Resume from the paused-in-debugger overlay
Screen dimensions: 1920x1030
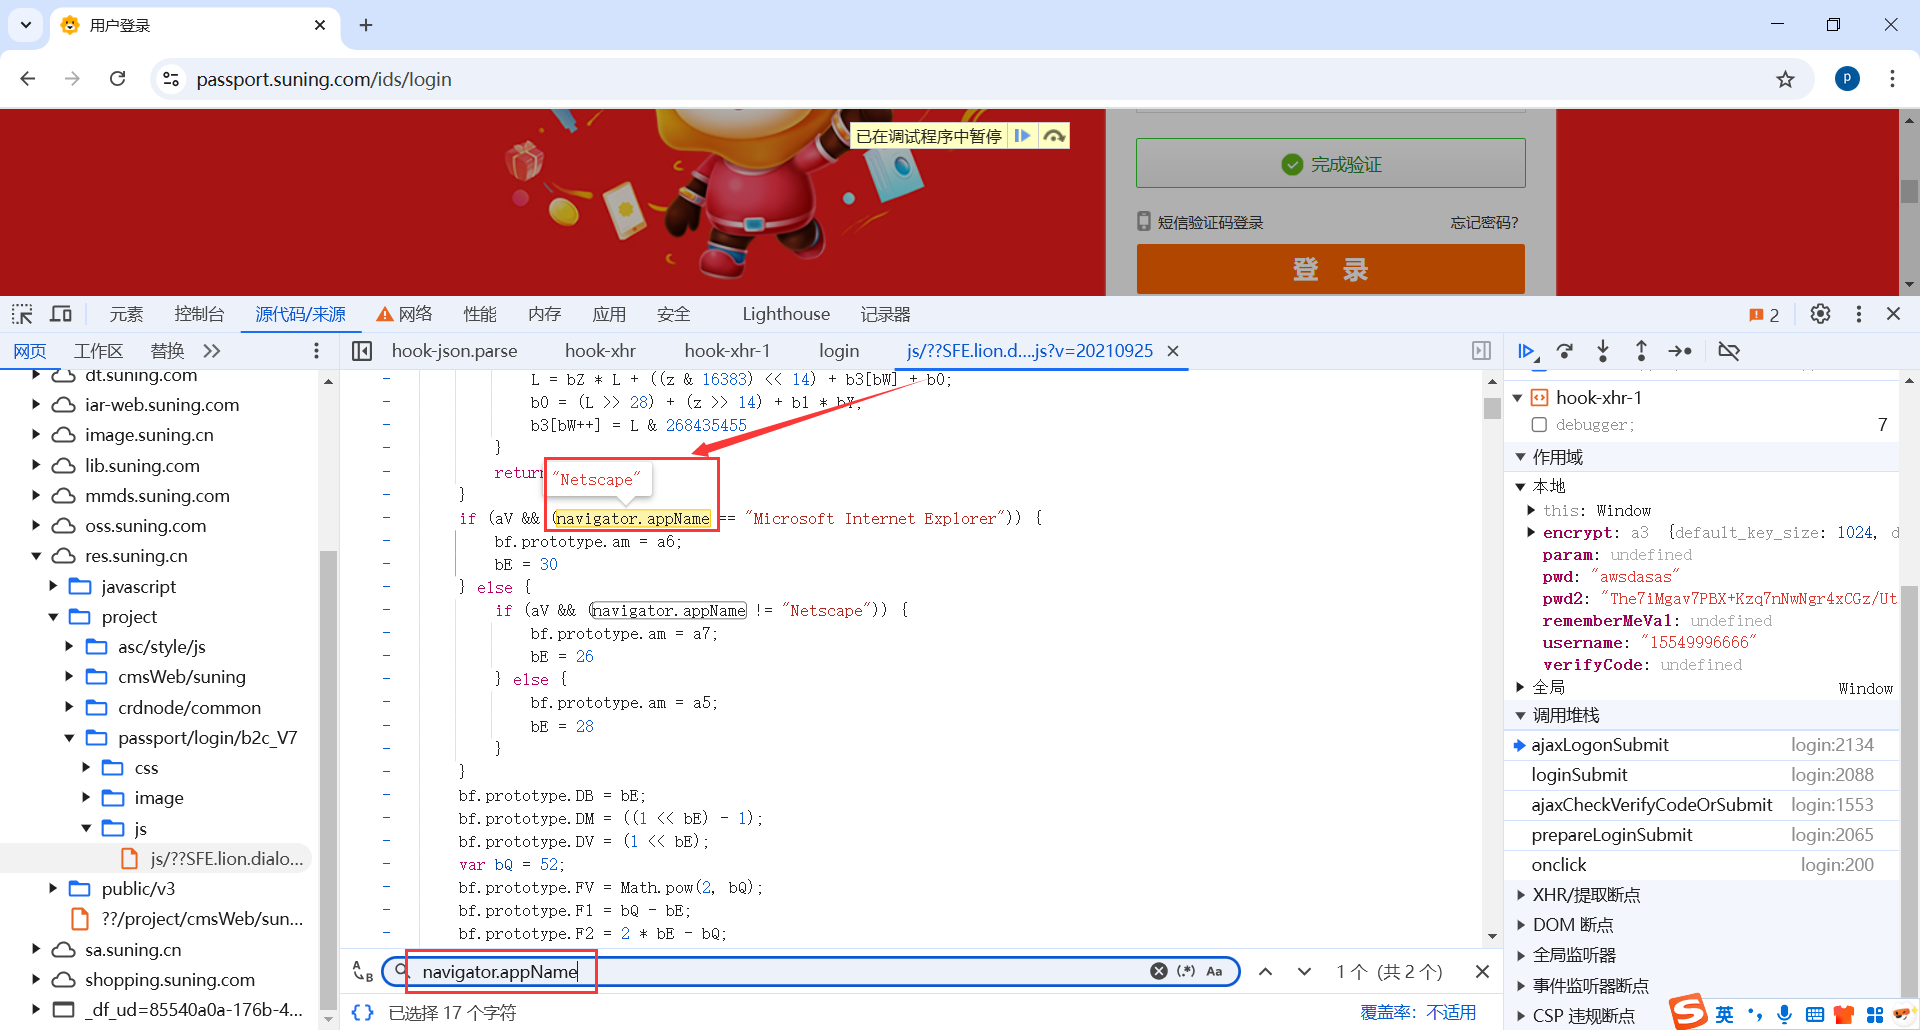pos(1022,136)
